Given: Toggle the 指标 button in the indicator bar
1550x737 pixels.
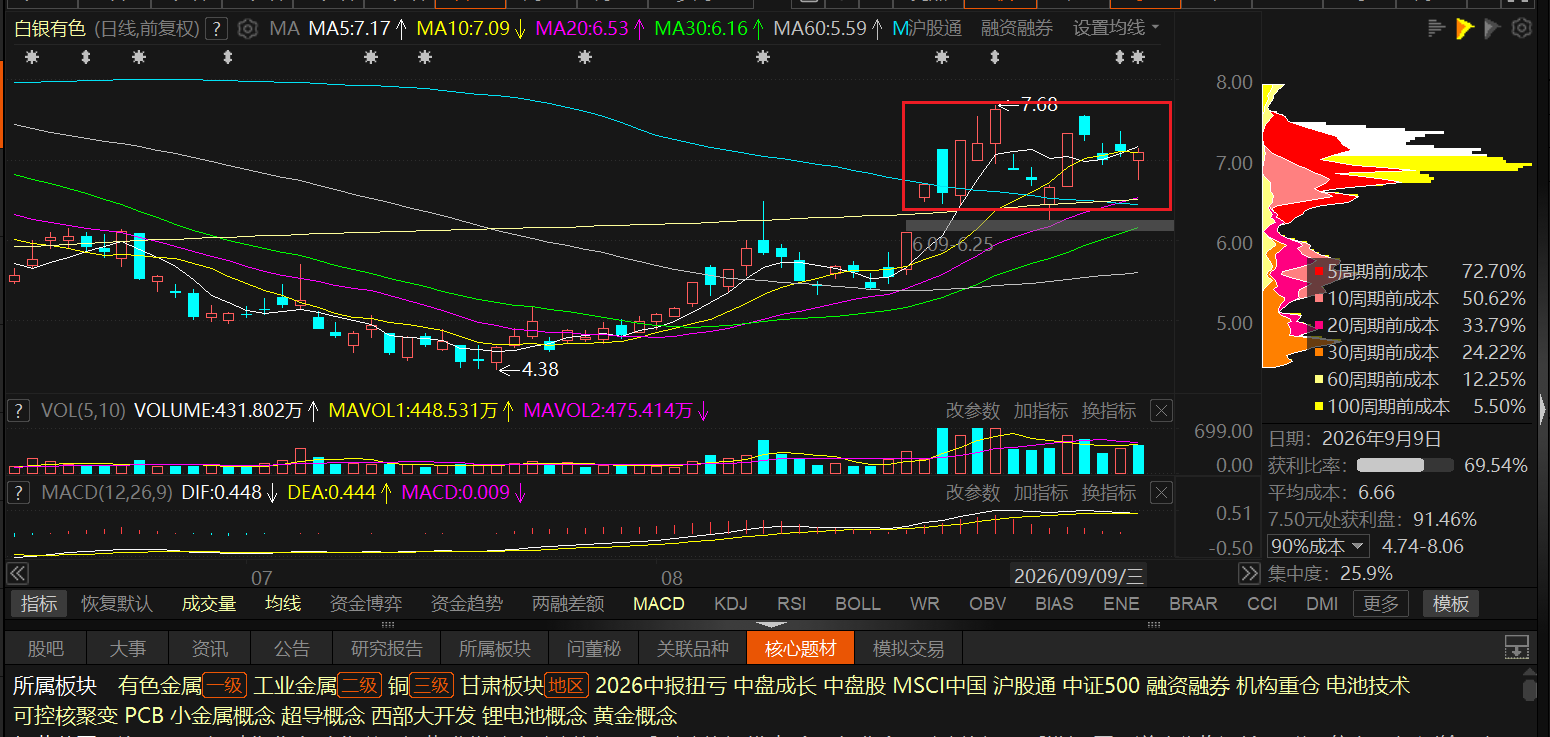Looking at the screenshot, I should [39, 604].
